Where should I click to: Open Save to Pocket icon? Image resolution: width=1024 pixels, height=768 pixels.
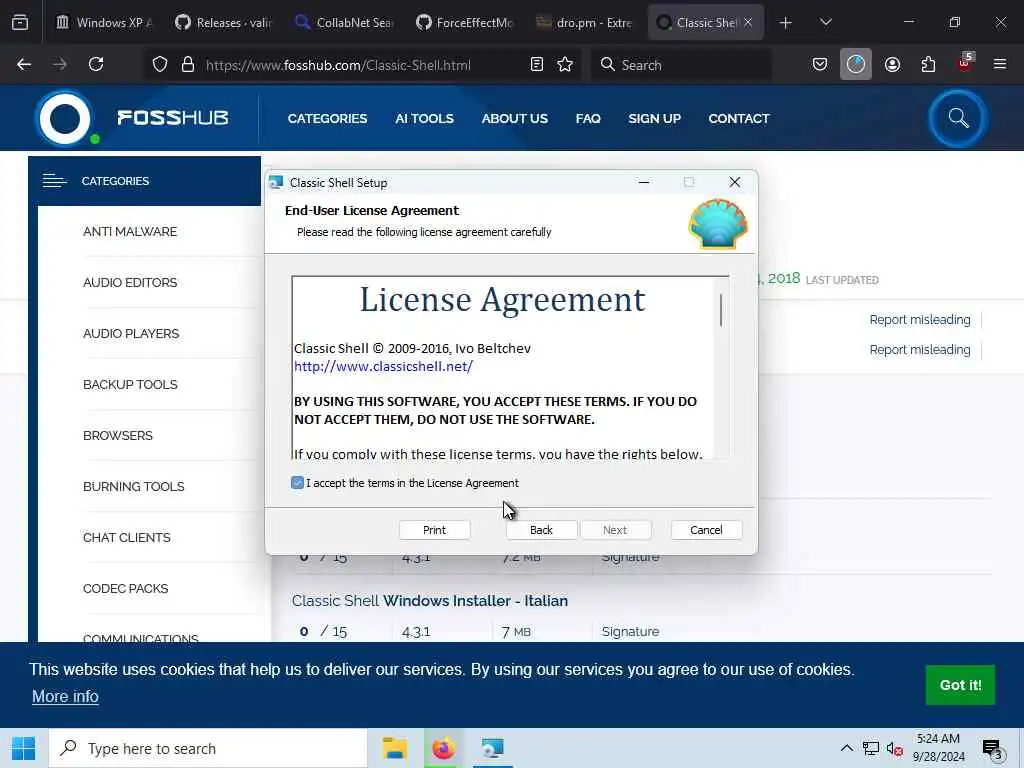820,64
